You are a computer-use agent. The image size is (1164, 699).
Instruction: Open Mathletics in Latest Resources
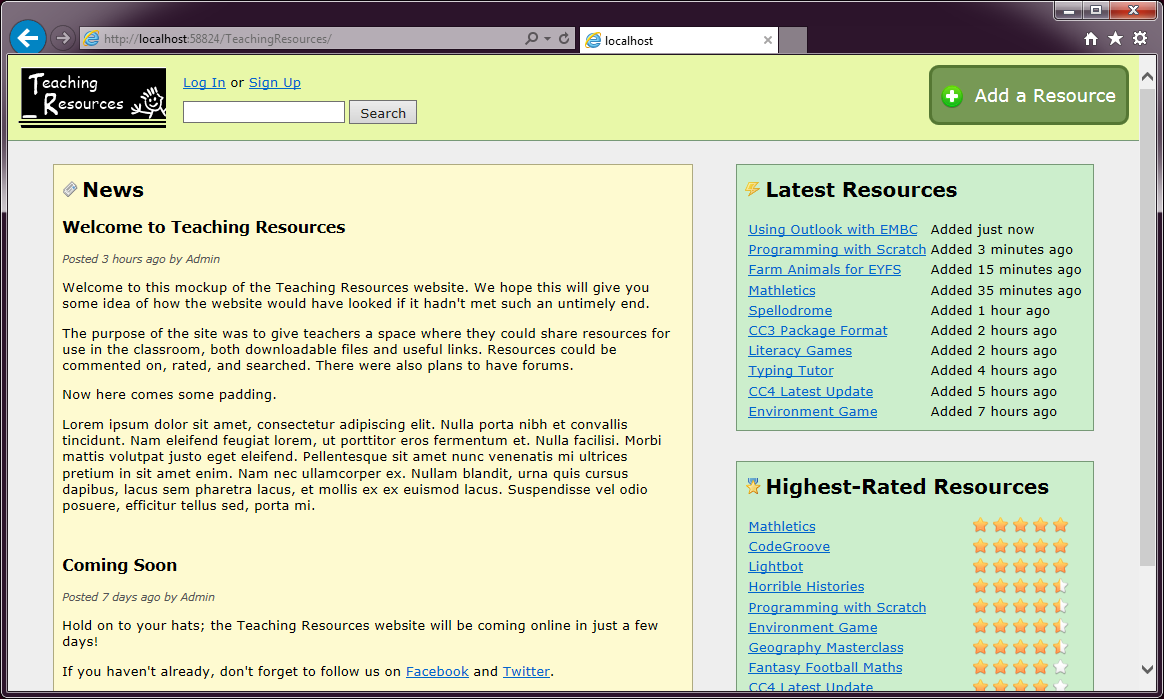[782, 290]
